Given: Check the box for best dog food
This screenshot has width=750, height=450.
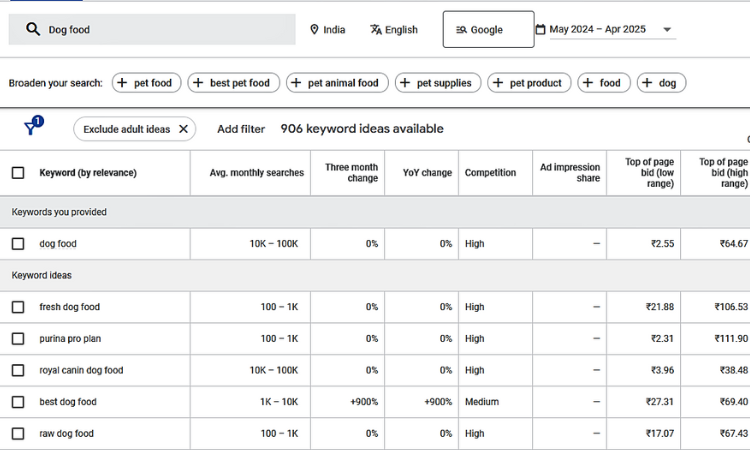Looking at the screenshot, I should coord(18,402).
